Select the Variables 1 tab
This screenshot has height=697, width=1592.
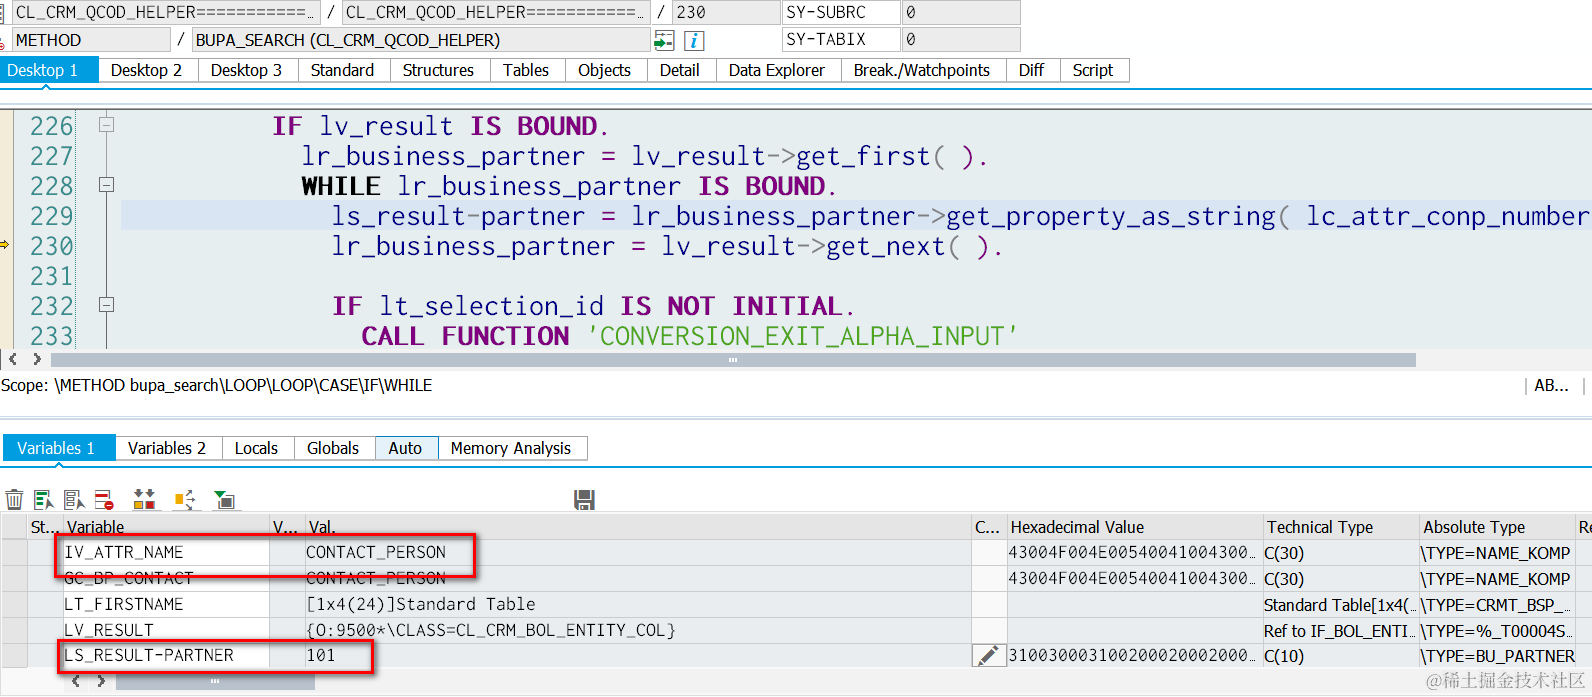pyautogui.click(x=59, y=448)
